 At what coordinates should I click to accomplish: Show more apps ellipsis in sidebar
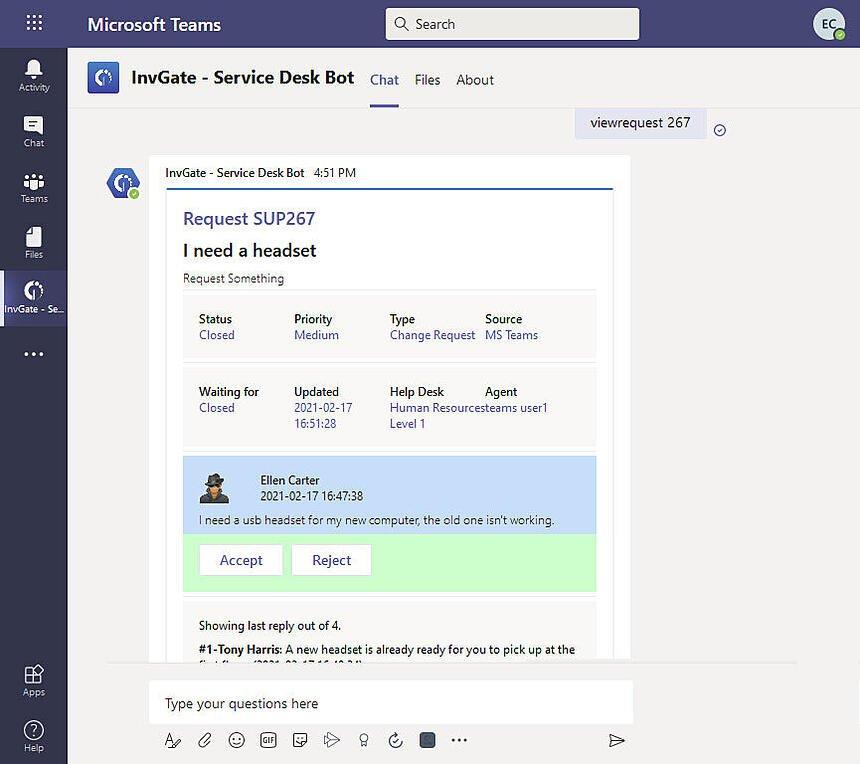[x=33, y=354]
